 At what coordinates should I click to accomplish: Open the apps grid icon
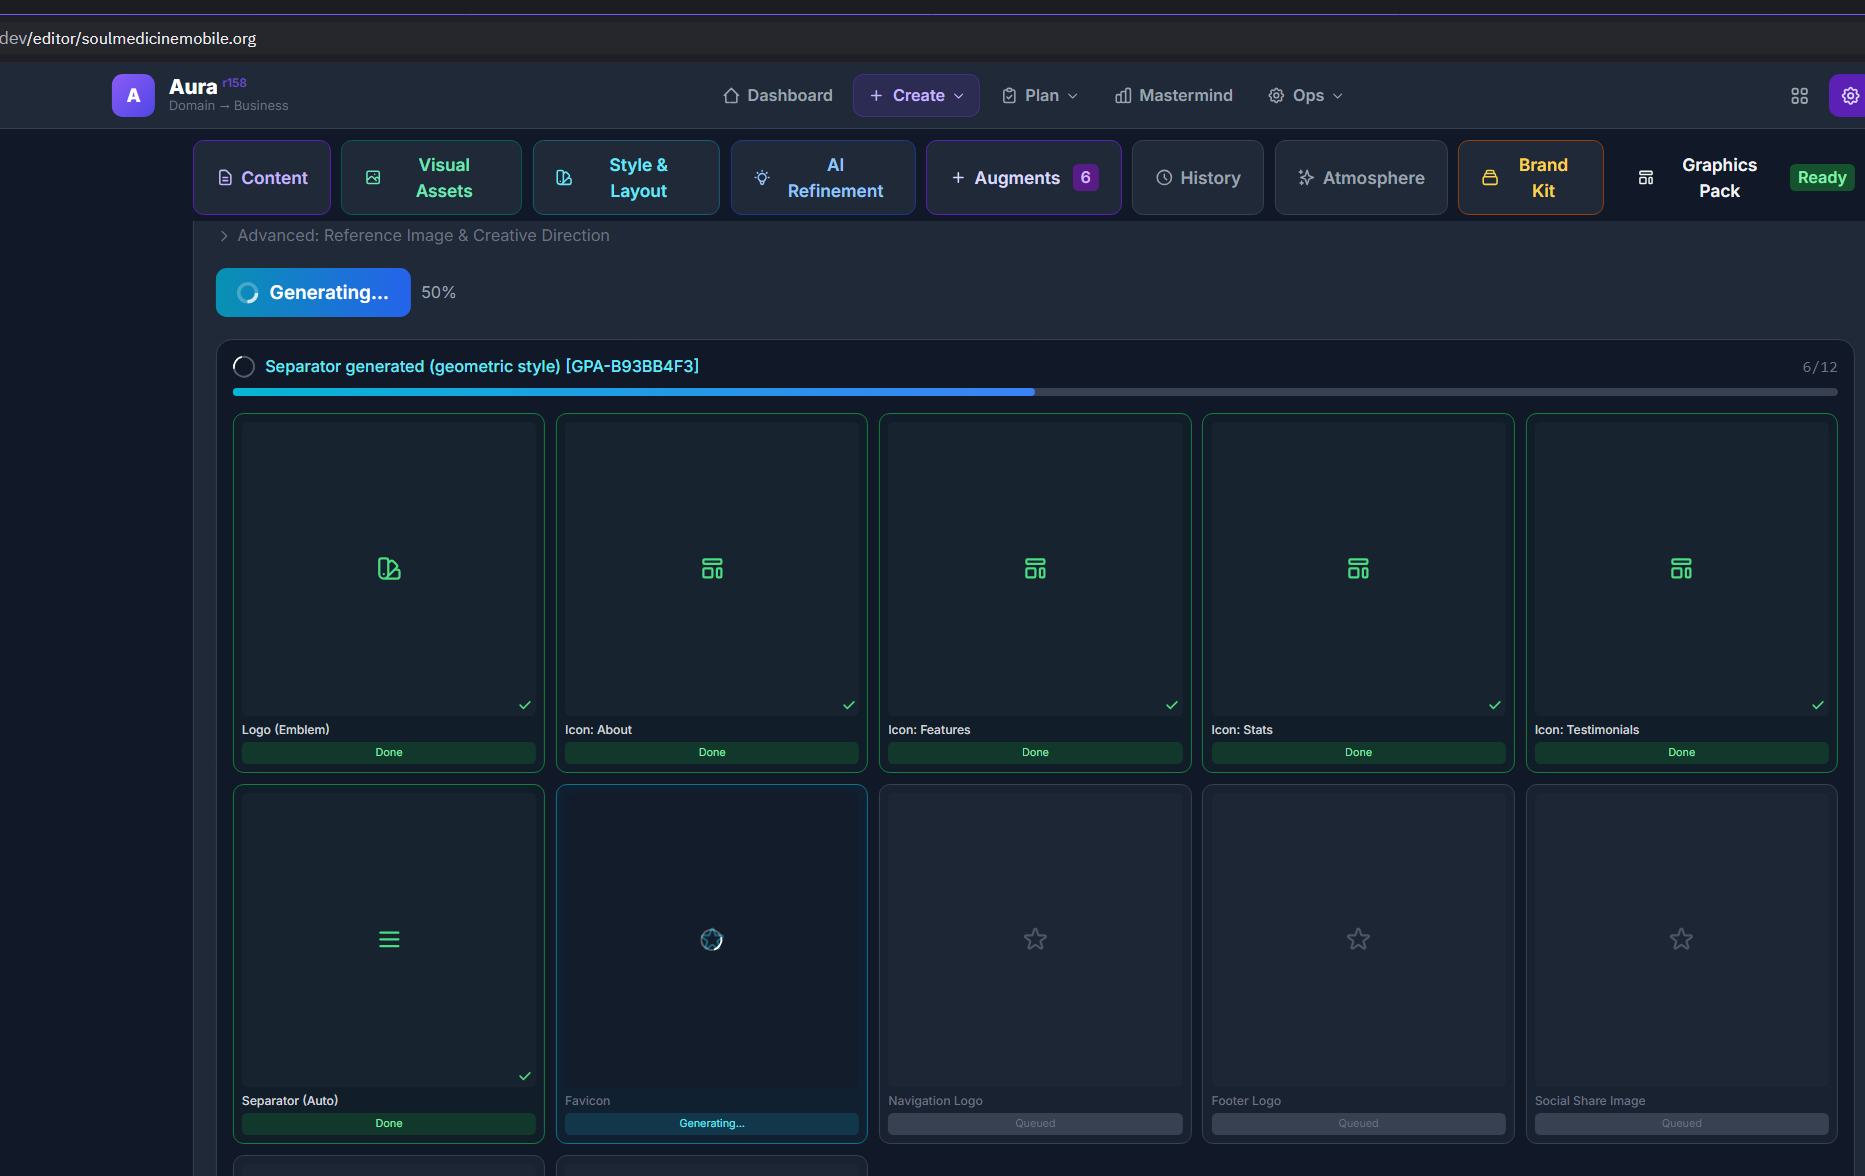point(1799,96)
